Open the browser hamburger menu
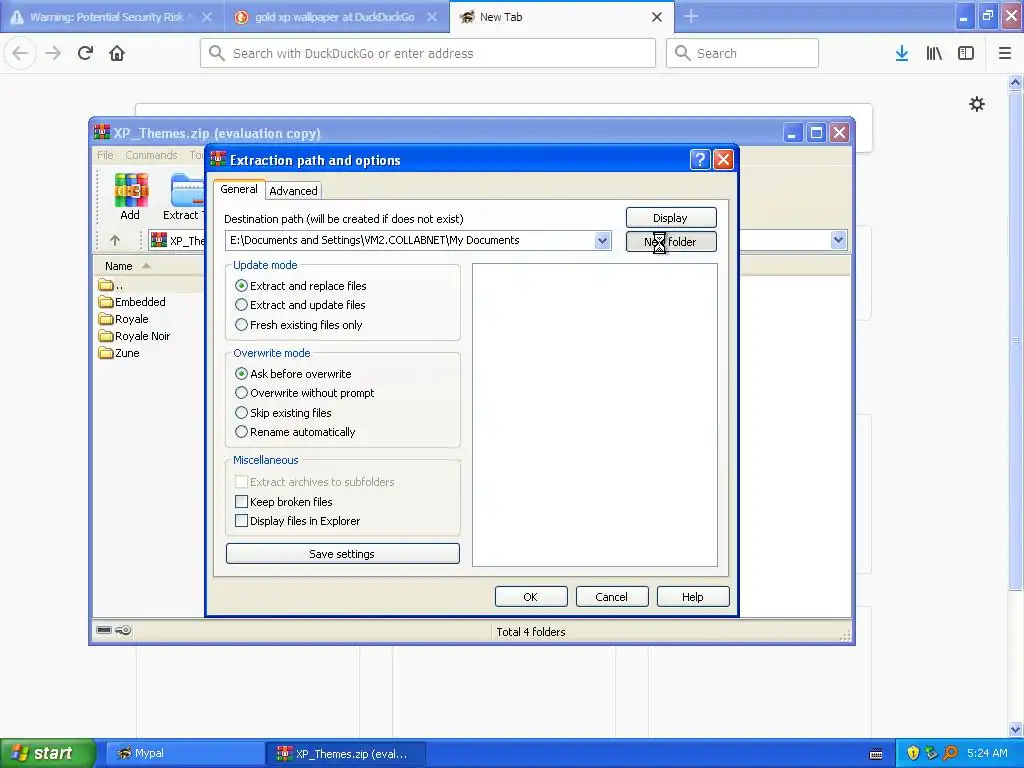Viewport: 1024px width, 768px height. 1005,54
